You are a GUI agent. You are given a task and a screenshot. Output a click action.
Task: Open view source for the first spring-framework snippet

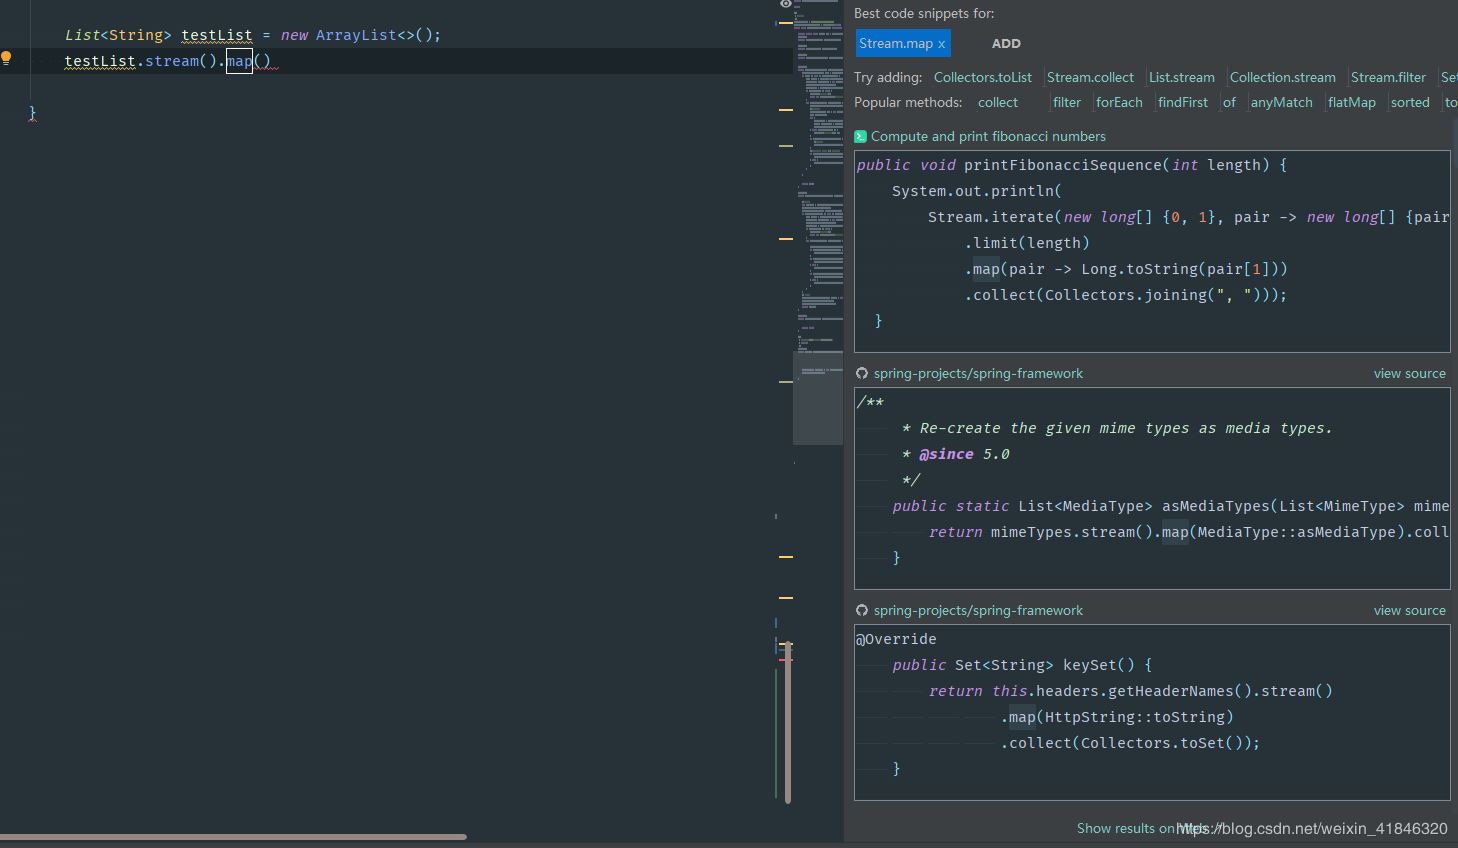[1409, 373]
